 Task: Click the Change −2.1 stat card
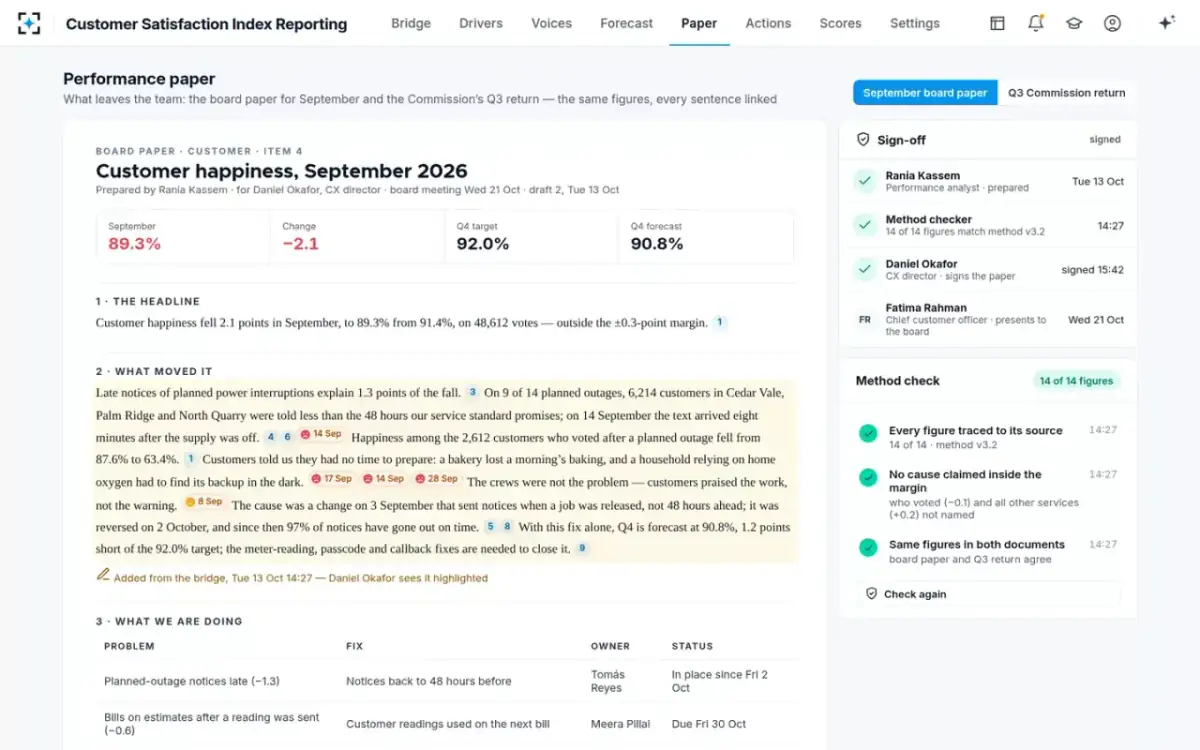click(357, 238)
